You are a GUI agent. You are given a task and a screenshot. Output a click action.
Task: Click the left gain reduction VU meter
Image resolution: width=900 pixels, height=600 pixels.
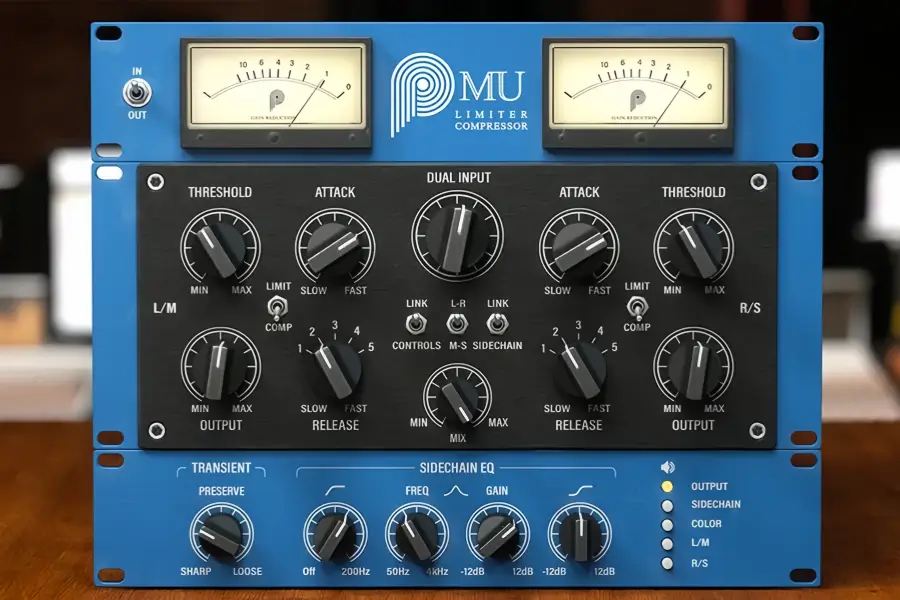pos(276,93)
